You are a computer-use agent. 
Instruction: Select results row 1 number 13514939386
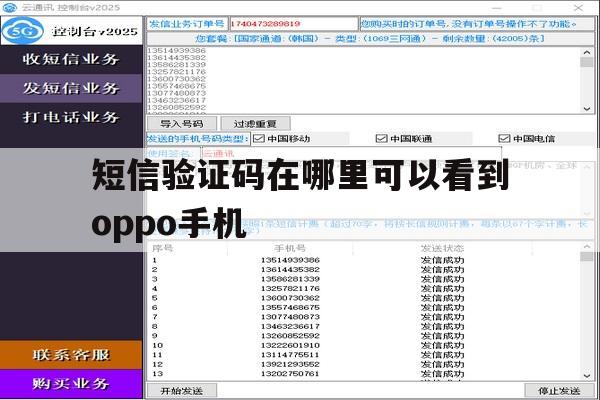point(290,260)
